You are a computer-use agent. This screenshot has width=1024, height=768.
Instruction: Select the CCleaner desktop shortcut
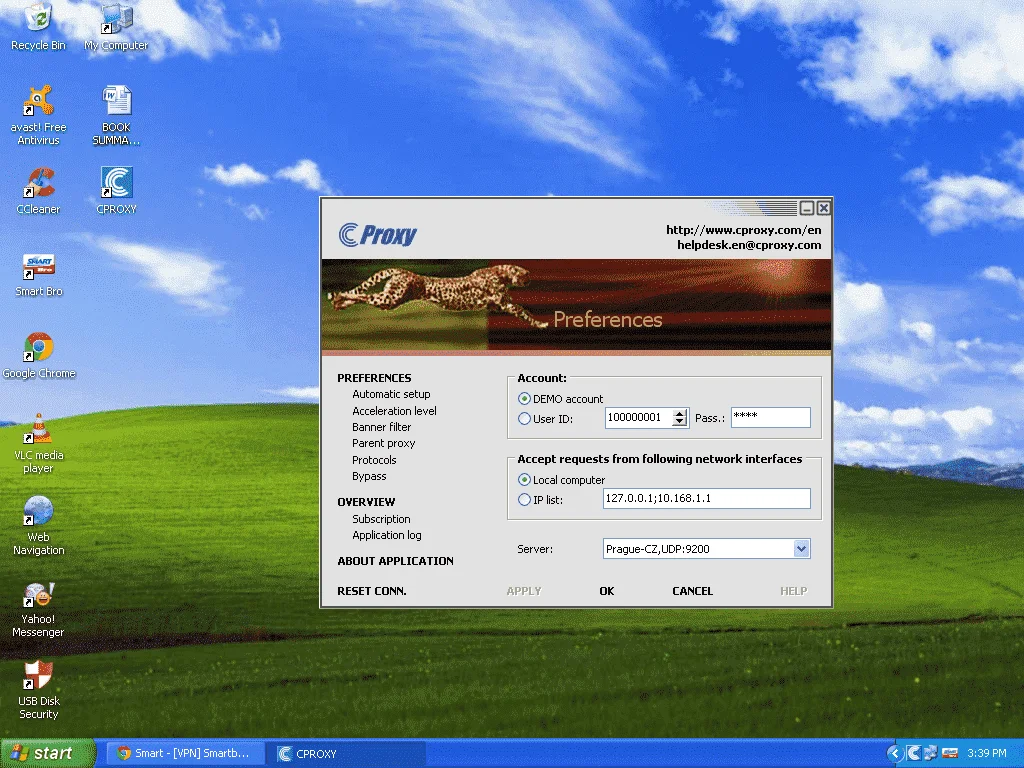coord(39,191)
